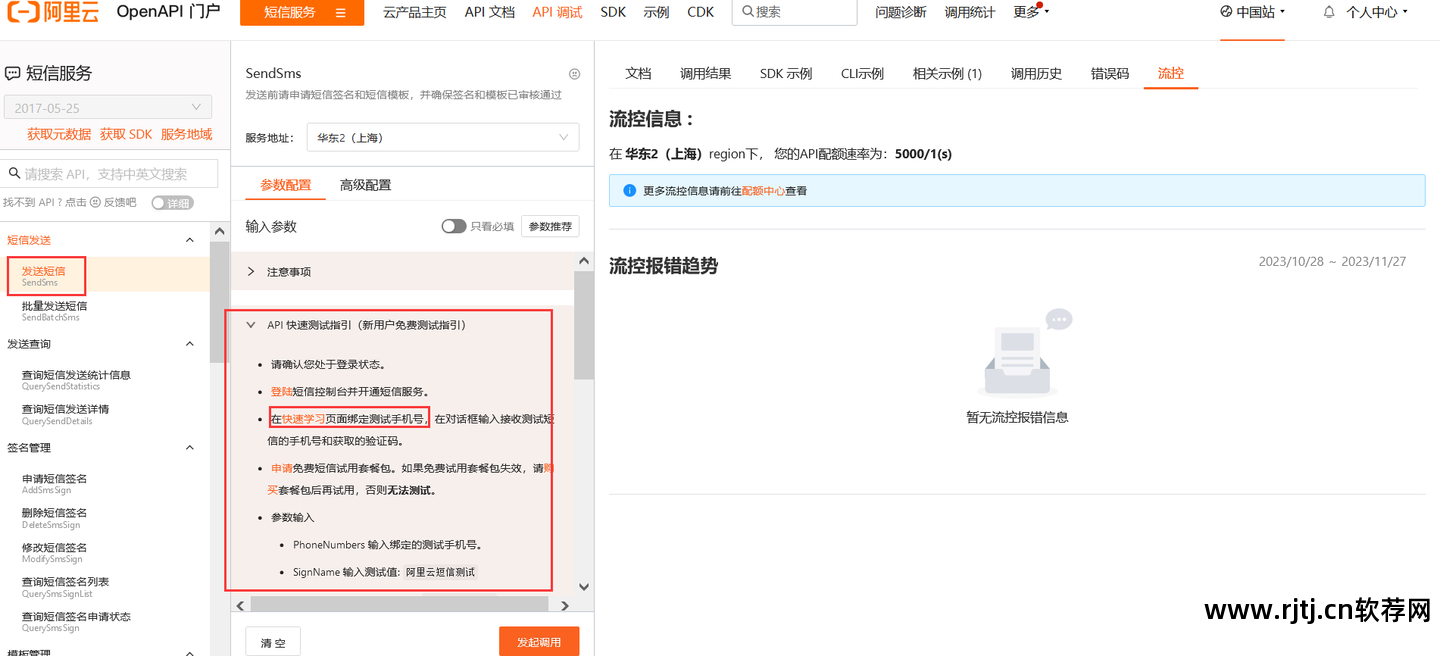Screen dimensions: 1440x656
Task: Click the info icon in 流控 notice banner
Action: (x=629, y=190)
